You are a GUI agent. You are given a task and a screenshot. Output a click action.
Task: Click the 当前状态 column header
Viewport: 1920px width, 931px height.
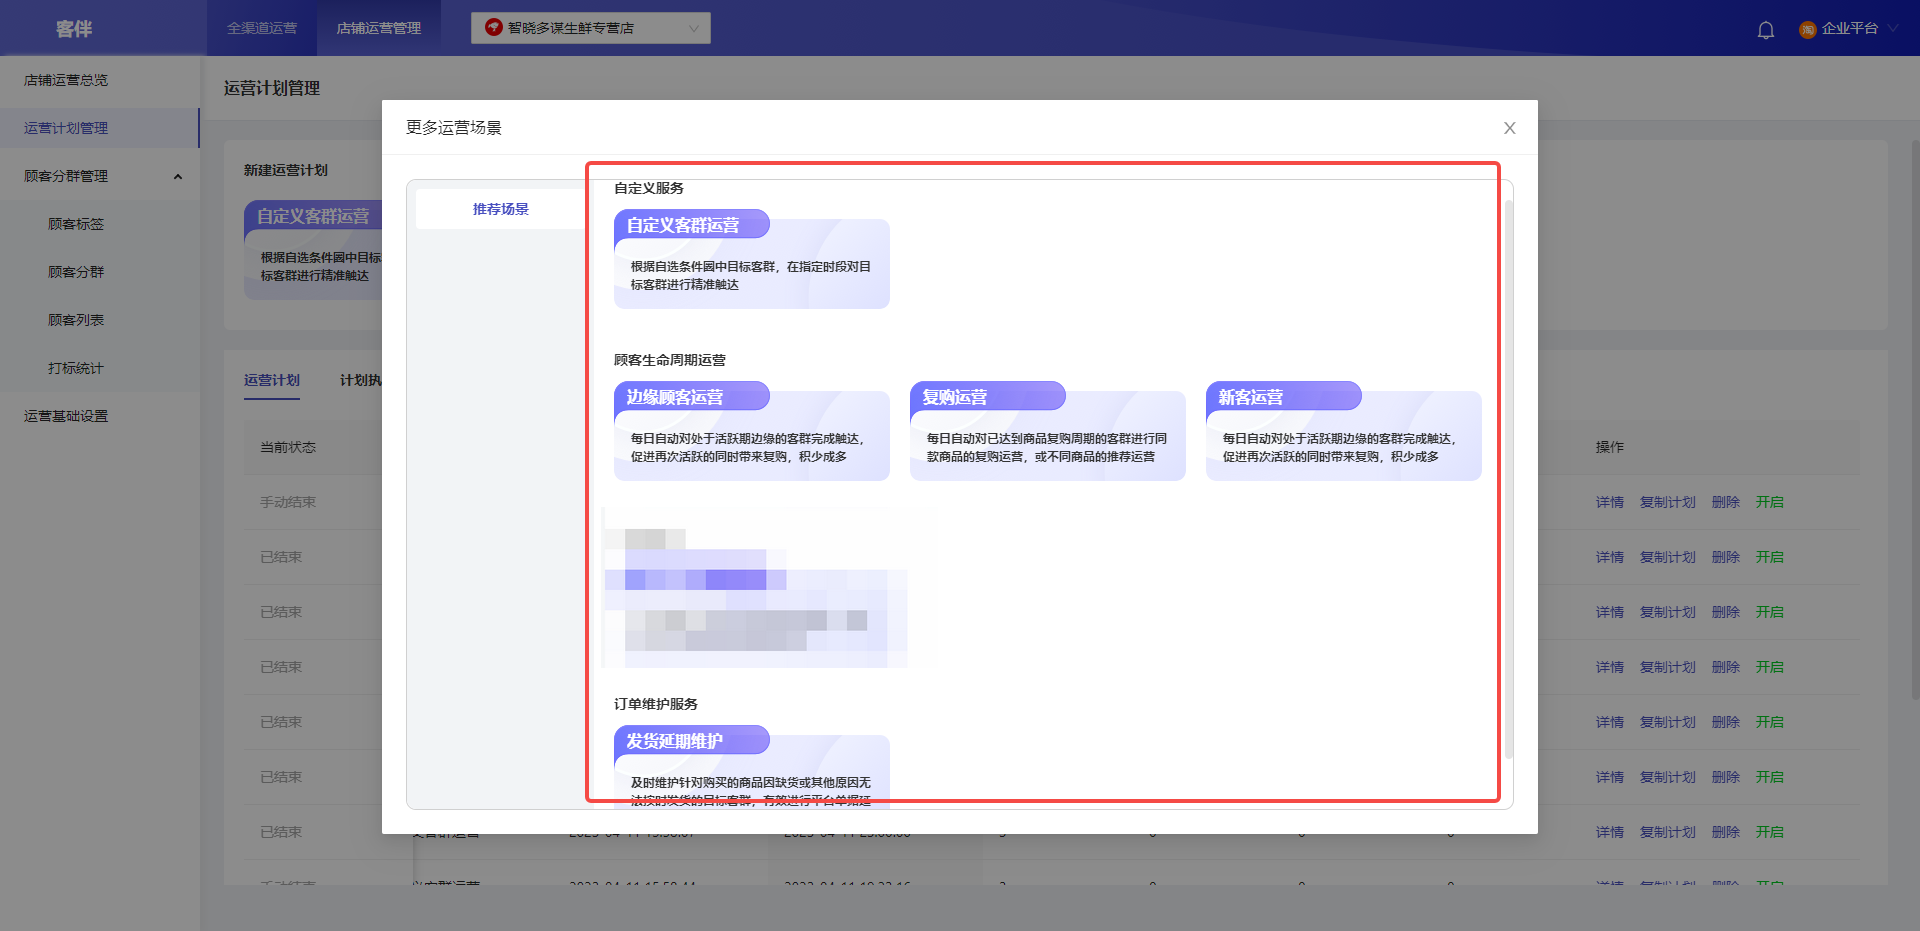point(288,447)
